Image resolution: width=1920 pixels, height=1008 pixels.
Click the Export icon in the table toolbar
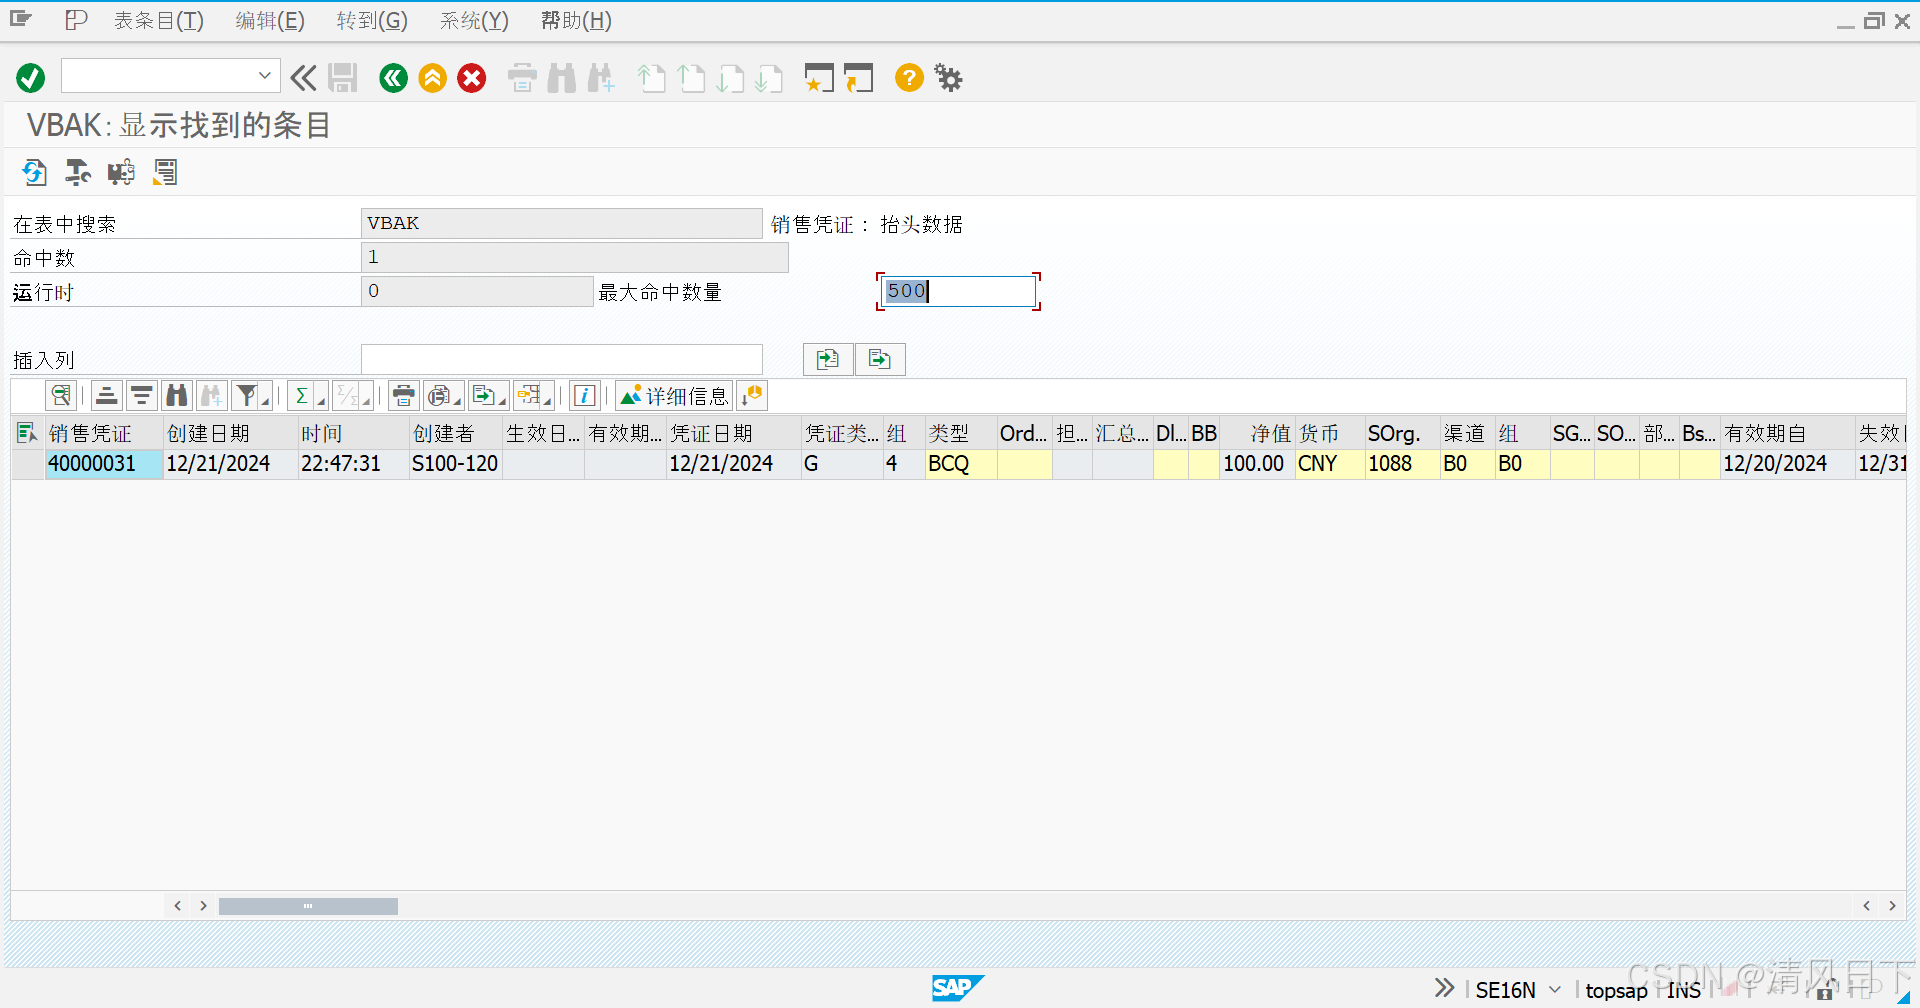[x=485, y=395]
